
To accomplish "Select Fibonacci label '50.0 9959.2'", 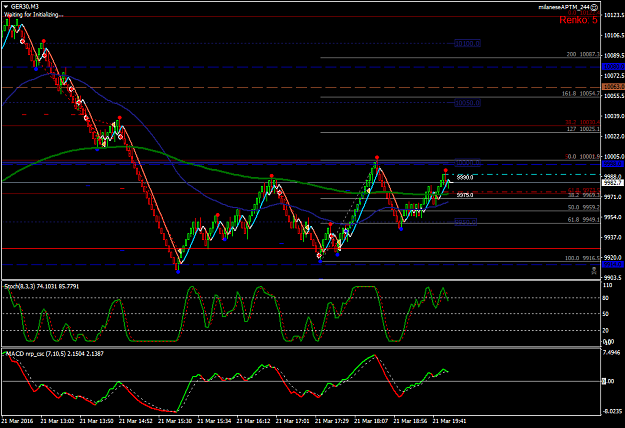I will coord(584,208).
